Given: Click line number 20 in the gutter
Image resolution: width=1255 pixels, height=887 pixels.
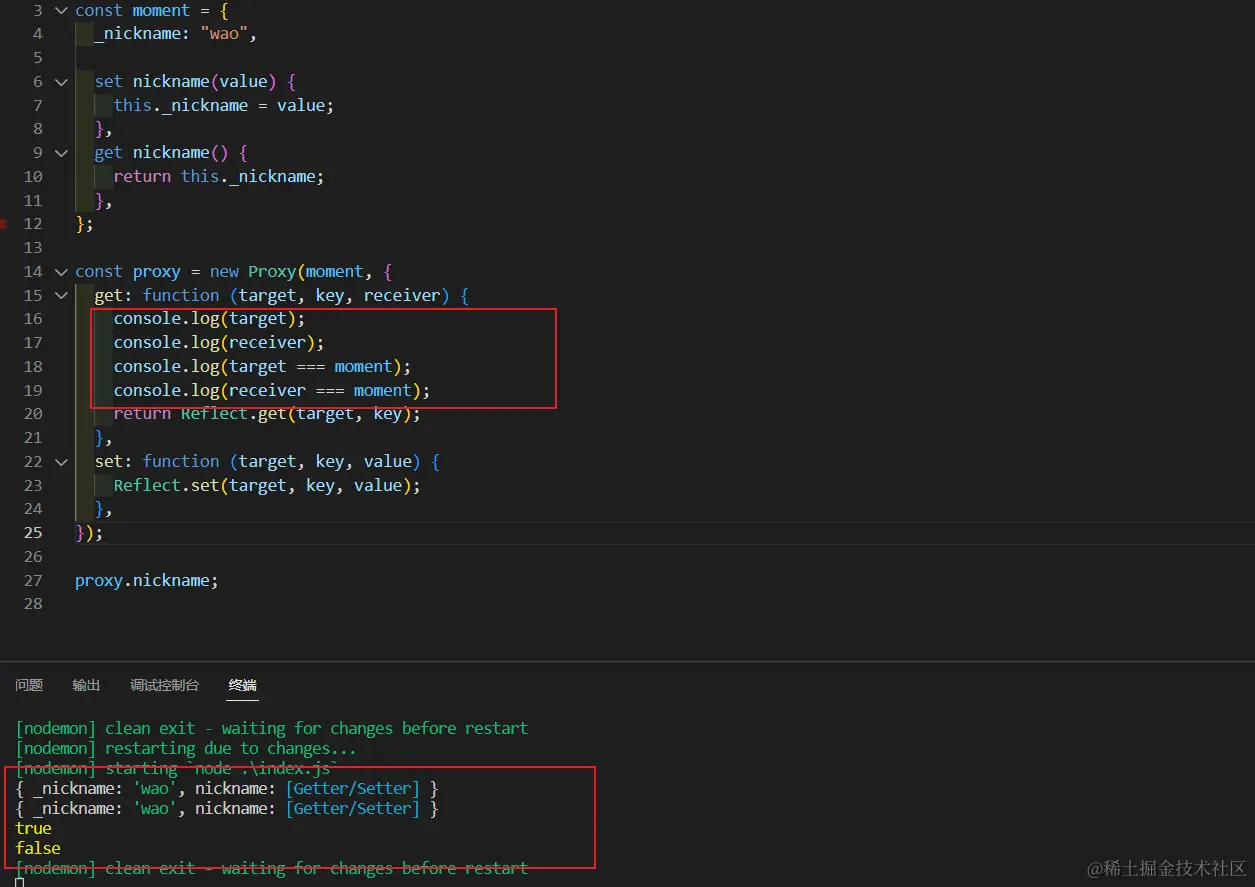Looking at the screenshot, I should coord(32,414).
